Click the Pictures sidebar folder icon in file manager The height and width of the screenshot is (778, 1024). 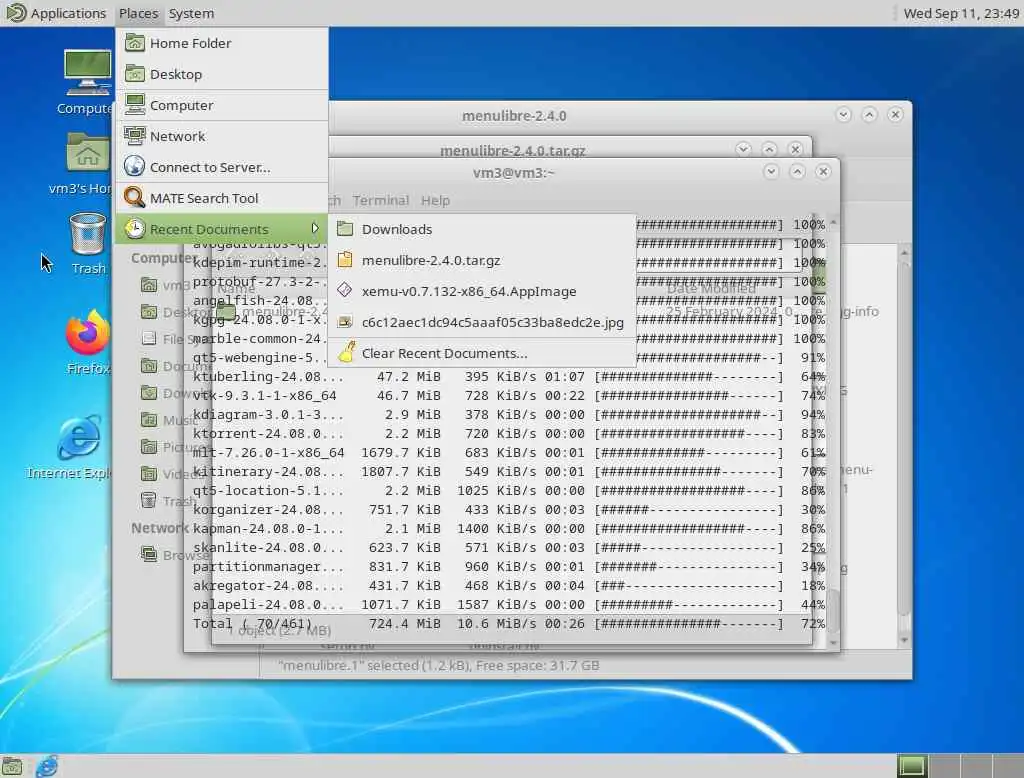(x=149, y=447)
